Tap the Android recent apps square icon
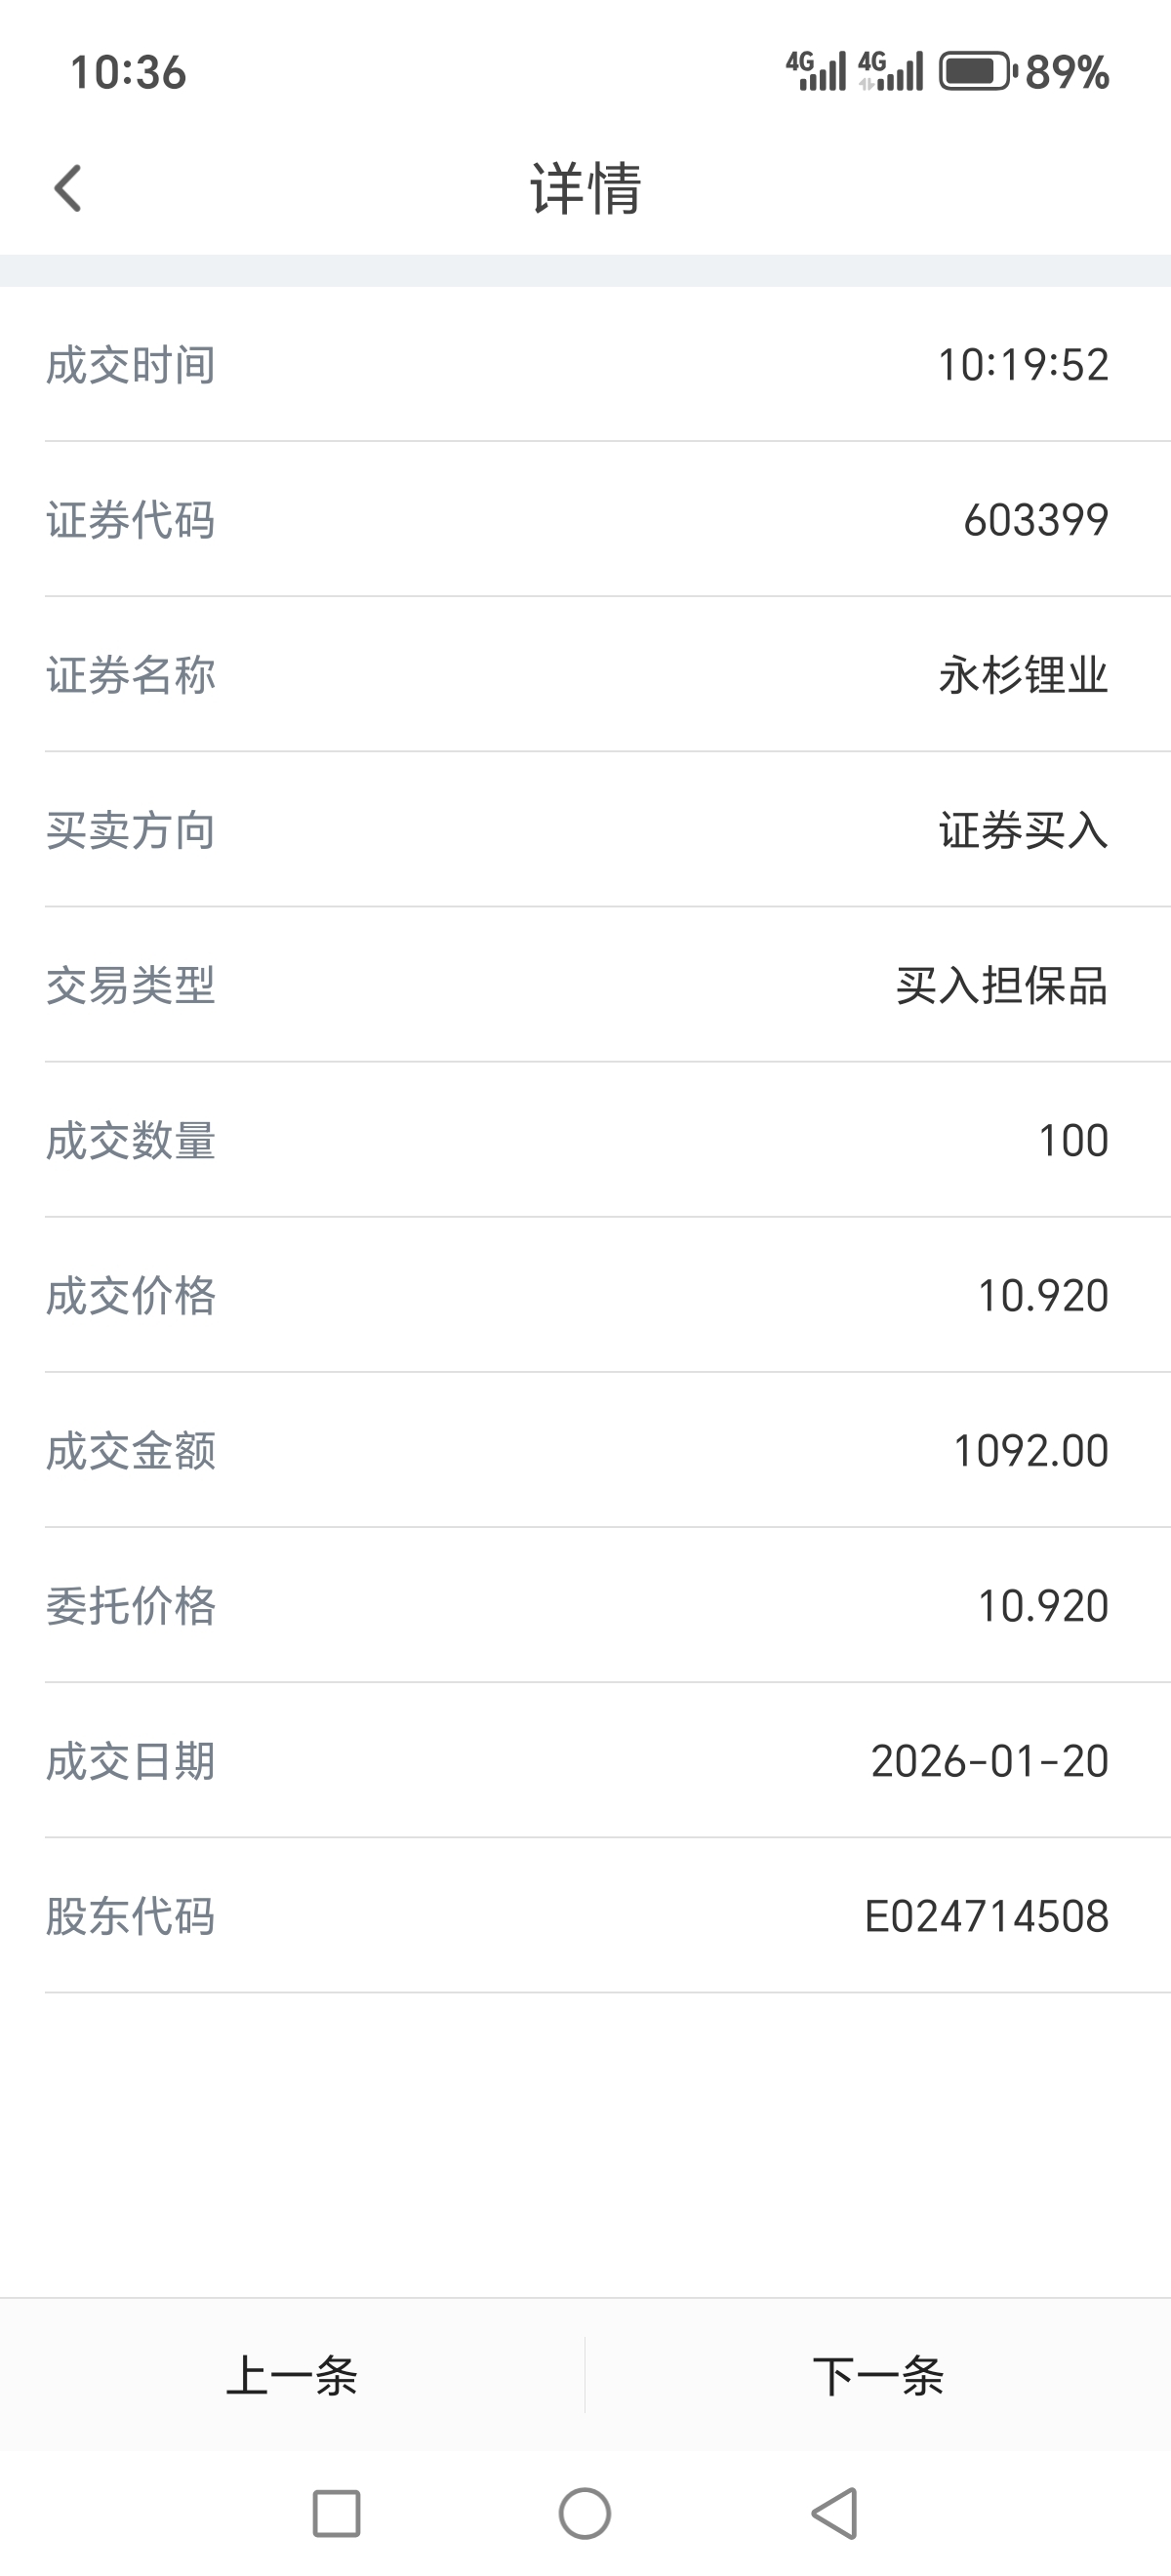This screenshot has width=1171, height=2576. tap(336, 2513)
